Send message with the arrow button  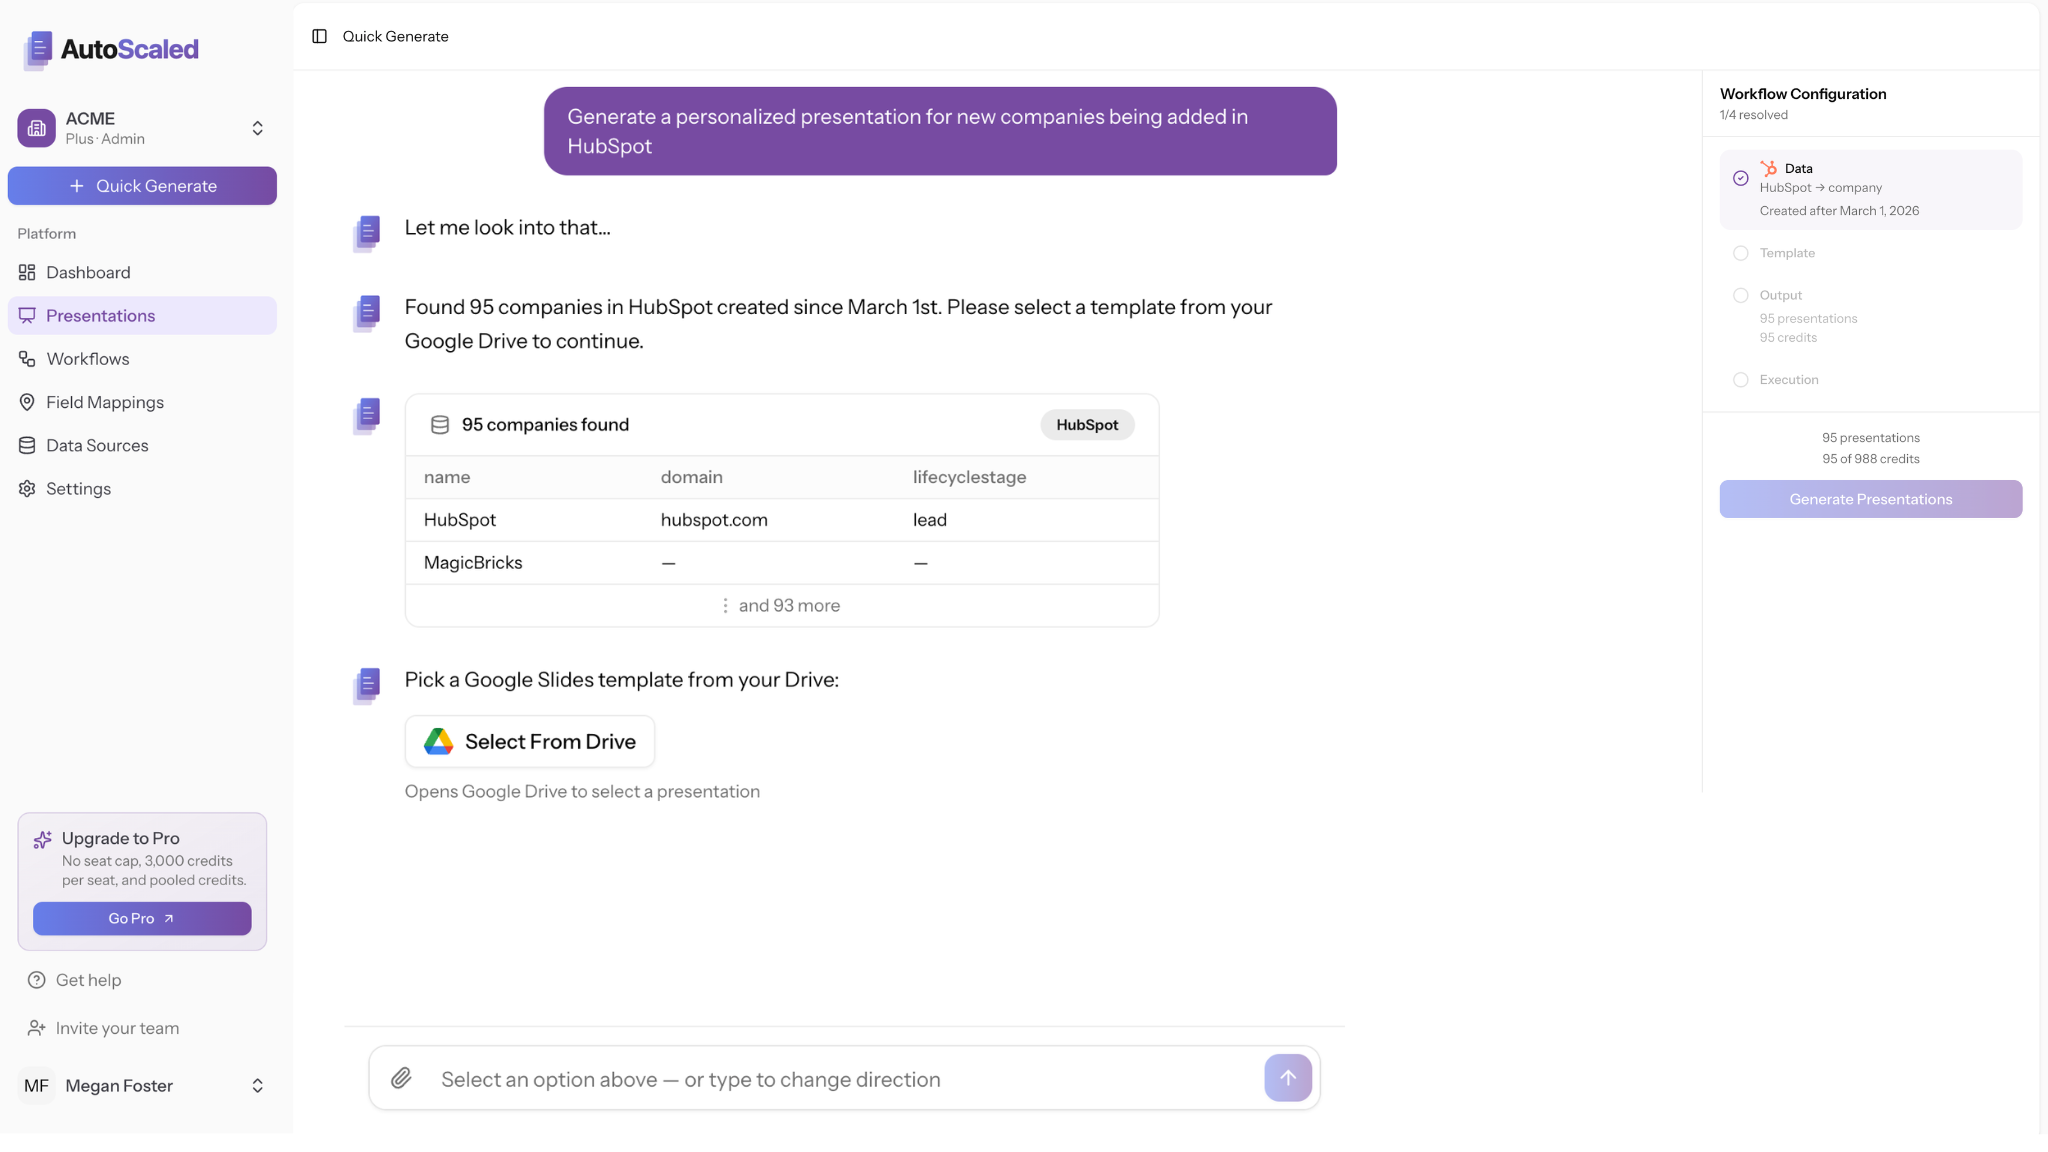(1288, 1078)
